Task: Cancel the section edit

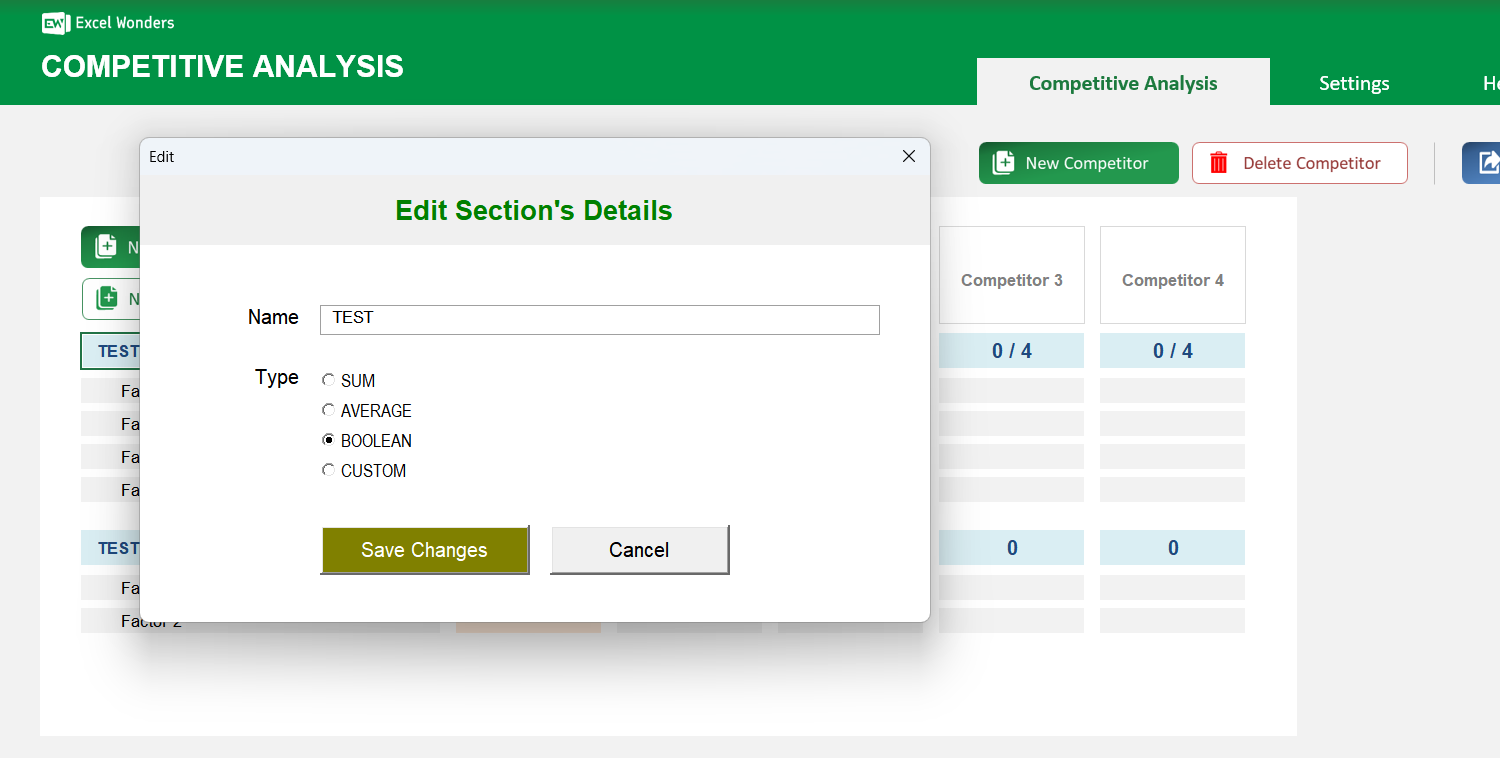Action: pyautogui.click(x=639, y=549)
